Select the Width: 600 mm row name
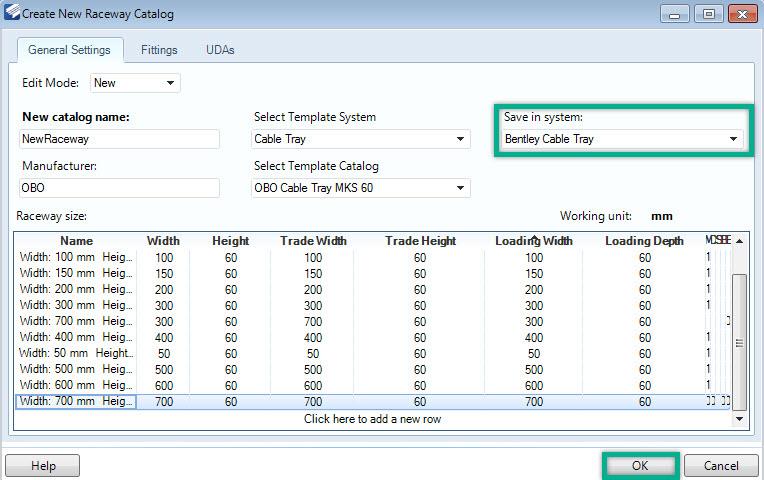 pyautogui.click(x=76, y=385)
